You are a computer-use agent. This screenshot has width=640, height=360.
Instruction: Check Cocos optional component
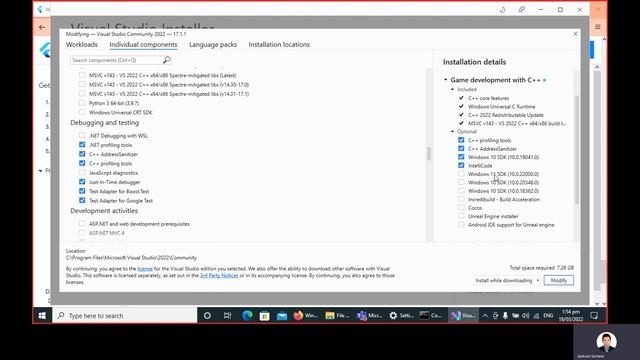461,208
